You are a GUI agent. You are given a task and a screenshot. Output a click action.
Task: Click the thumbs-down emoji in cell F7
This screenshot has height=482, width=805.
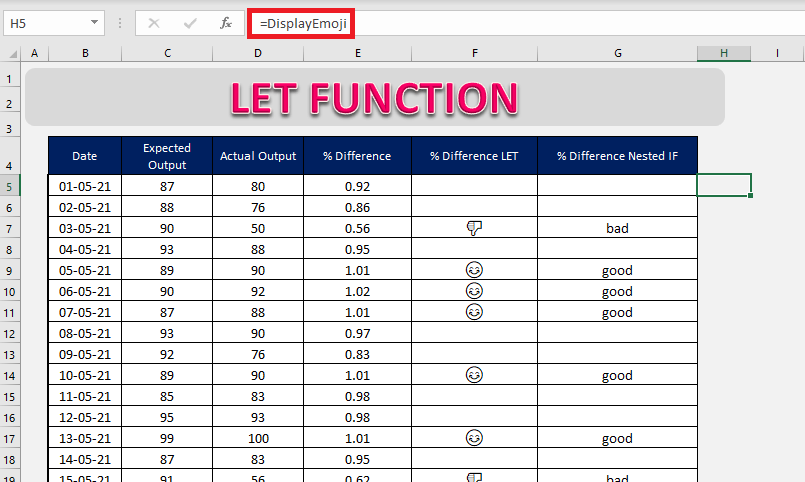pyautogui.click(x=474, y=228)
